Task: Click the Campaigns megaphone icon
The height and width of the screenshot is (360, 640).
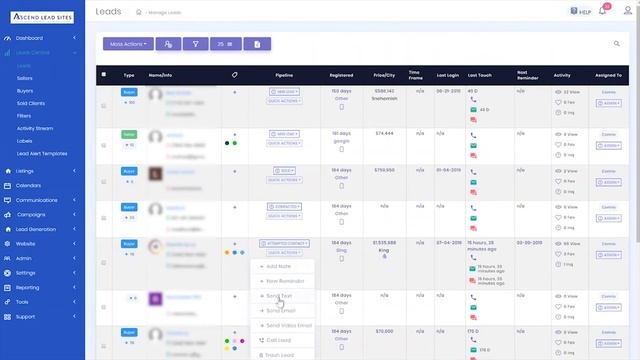Action: pos(7,215)
